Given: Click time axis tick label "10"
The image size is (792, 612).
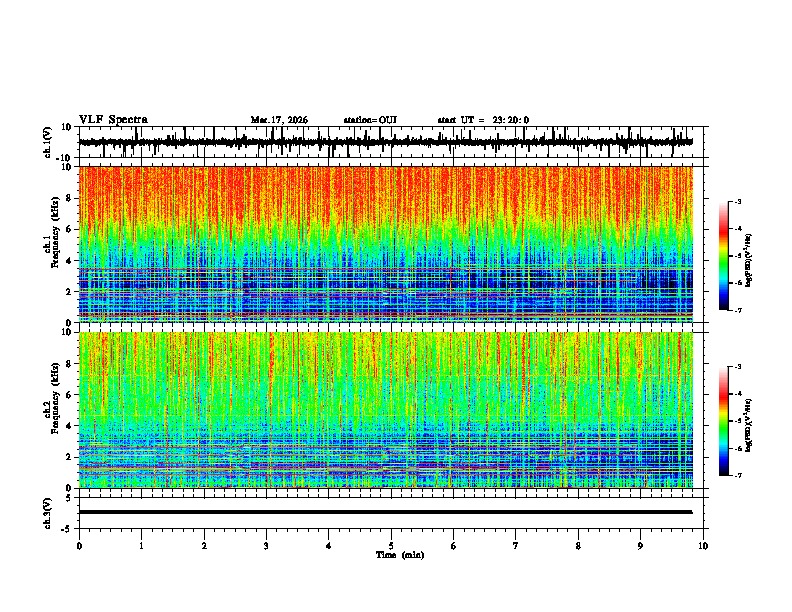Looking at the screenshot, I should point(703,546).
